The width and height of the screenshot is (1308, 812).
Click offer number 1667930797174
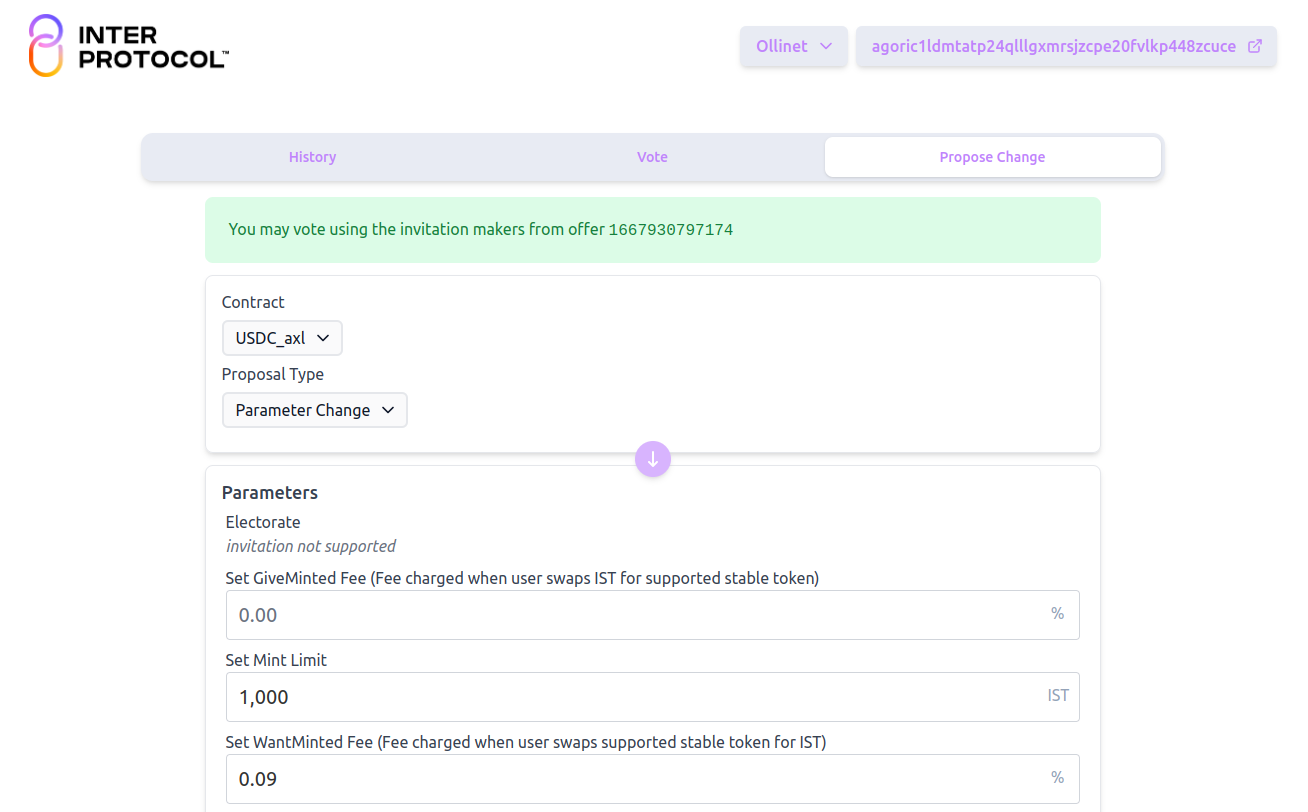coord(671,230)
